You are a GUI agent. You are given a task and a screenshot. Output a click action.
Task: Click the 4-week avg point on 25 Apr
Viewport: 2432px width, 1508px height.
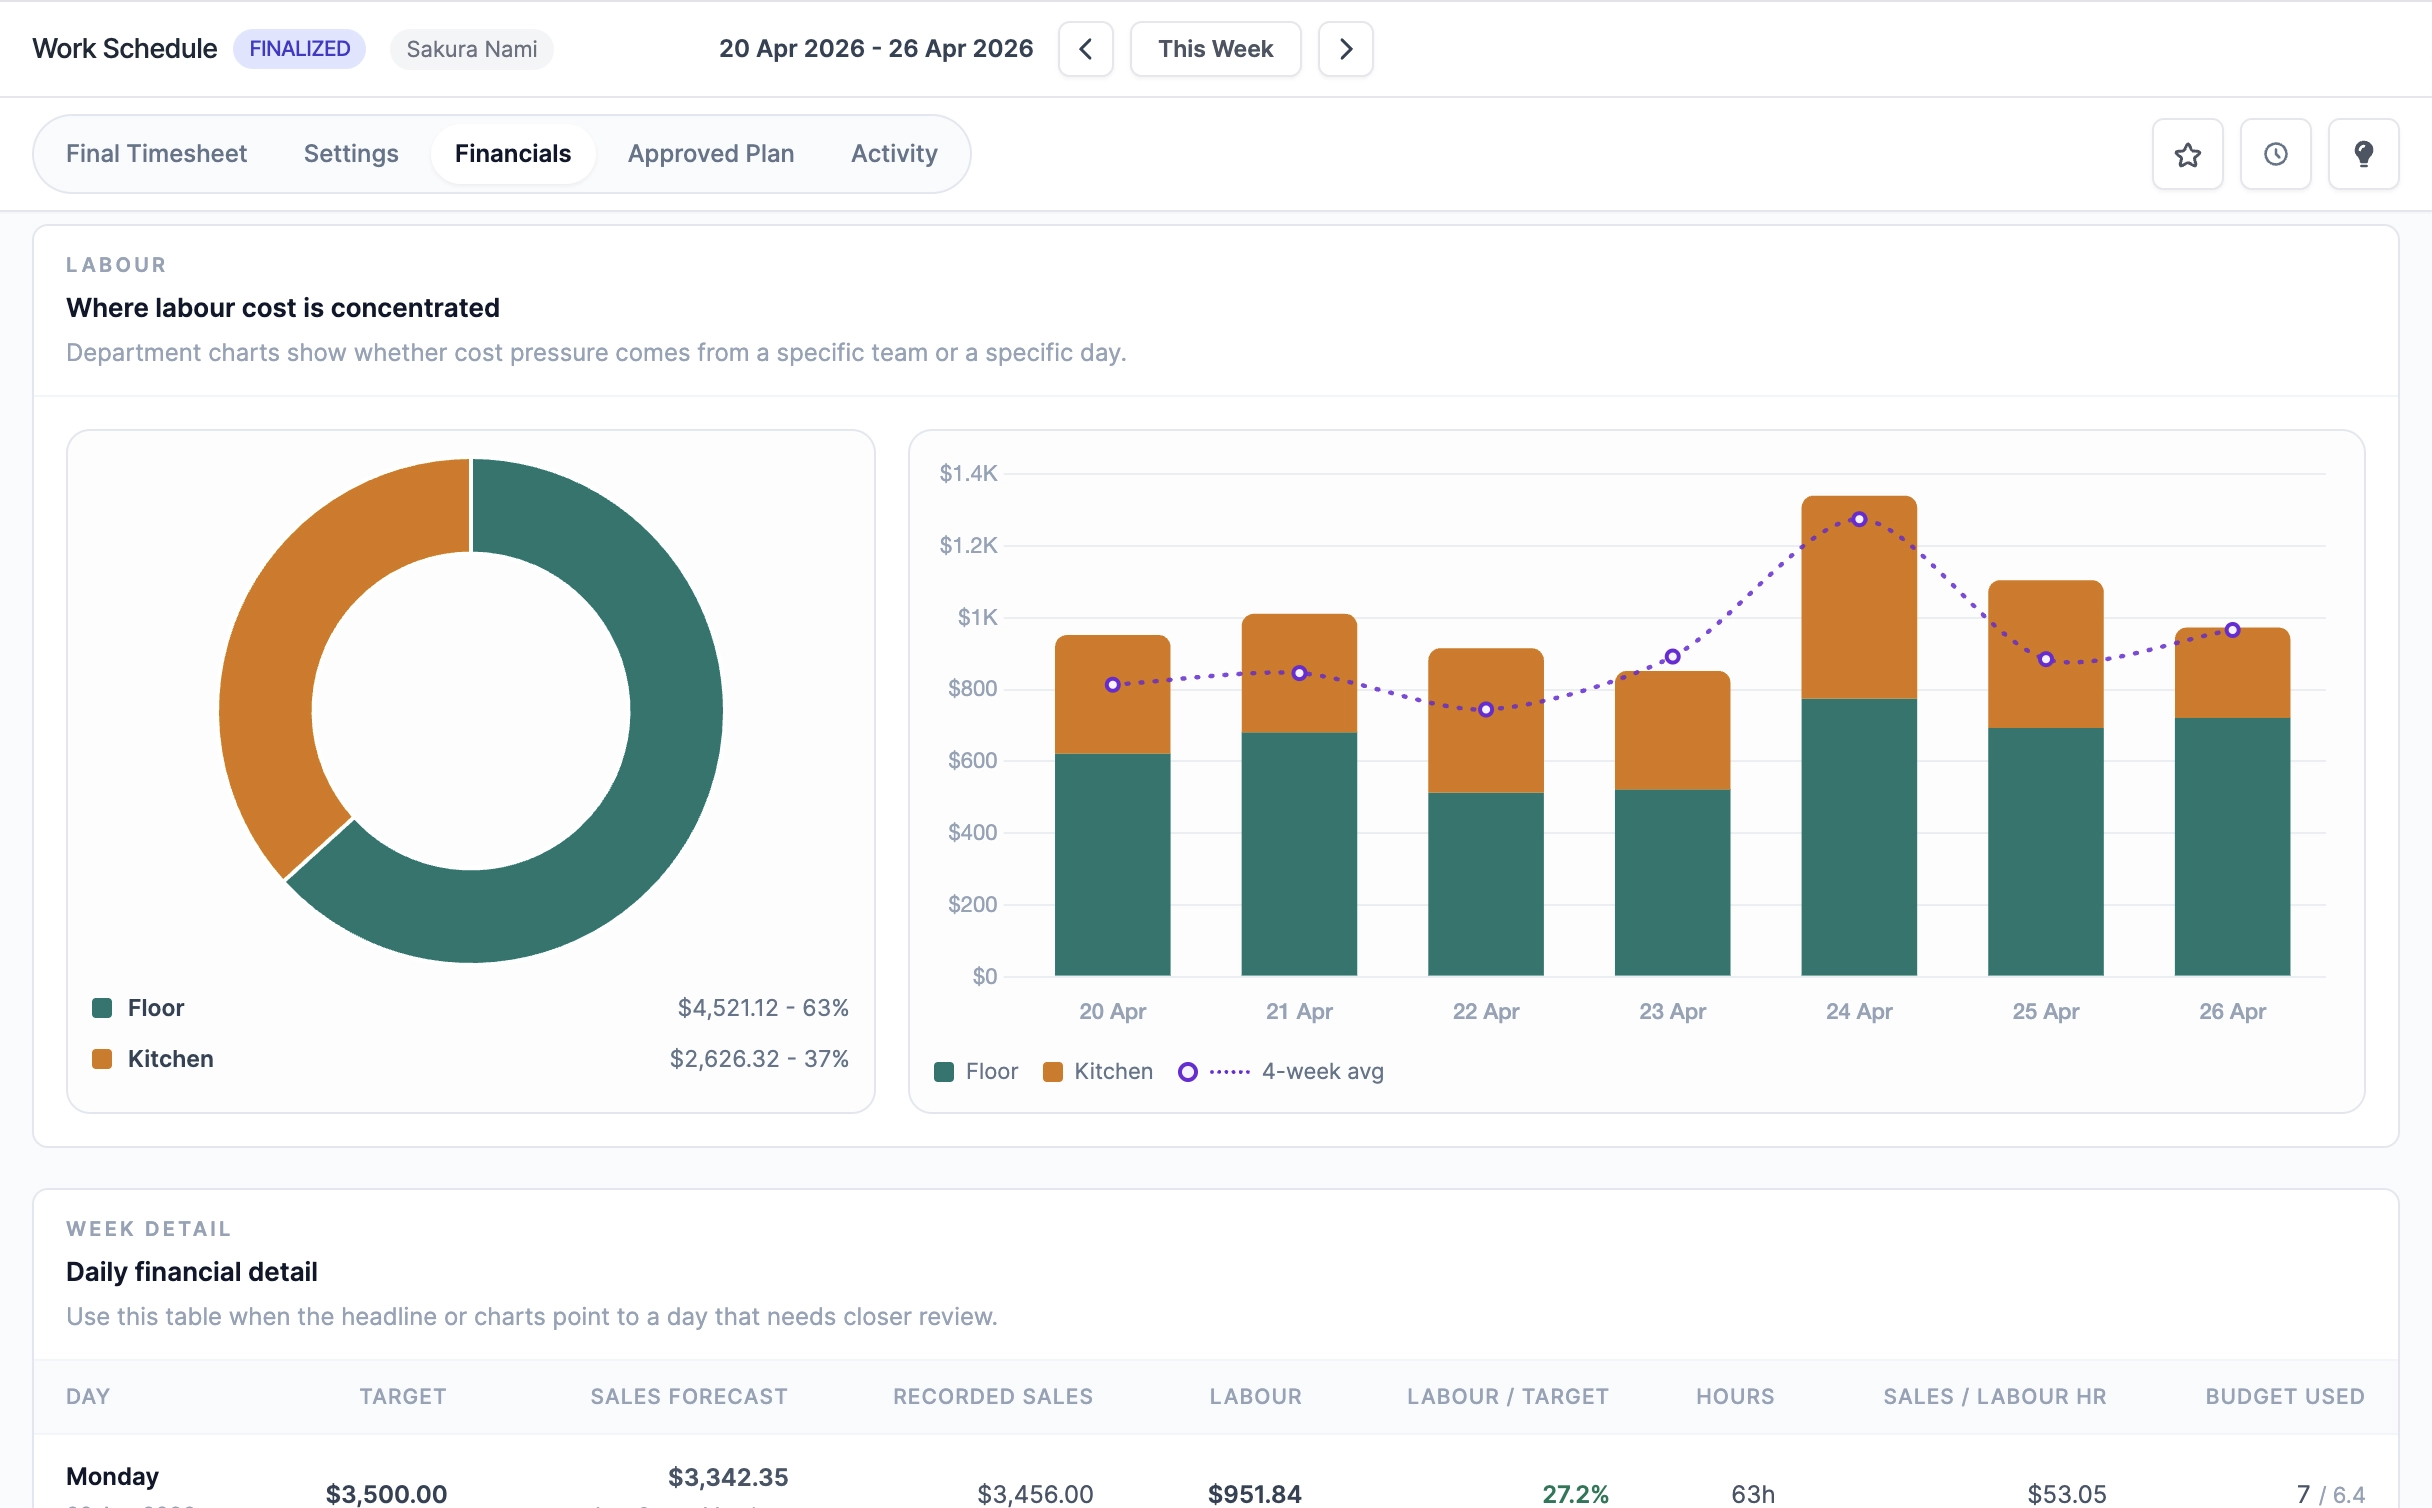point(2046,659)
